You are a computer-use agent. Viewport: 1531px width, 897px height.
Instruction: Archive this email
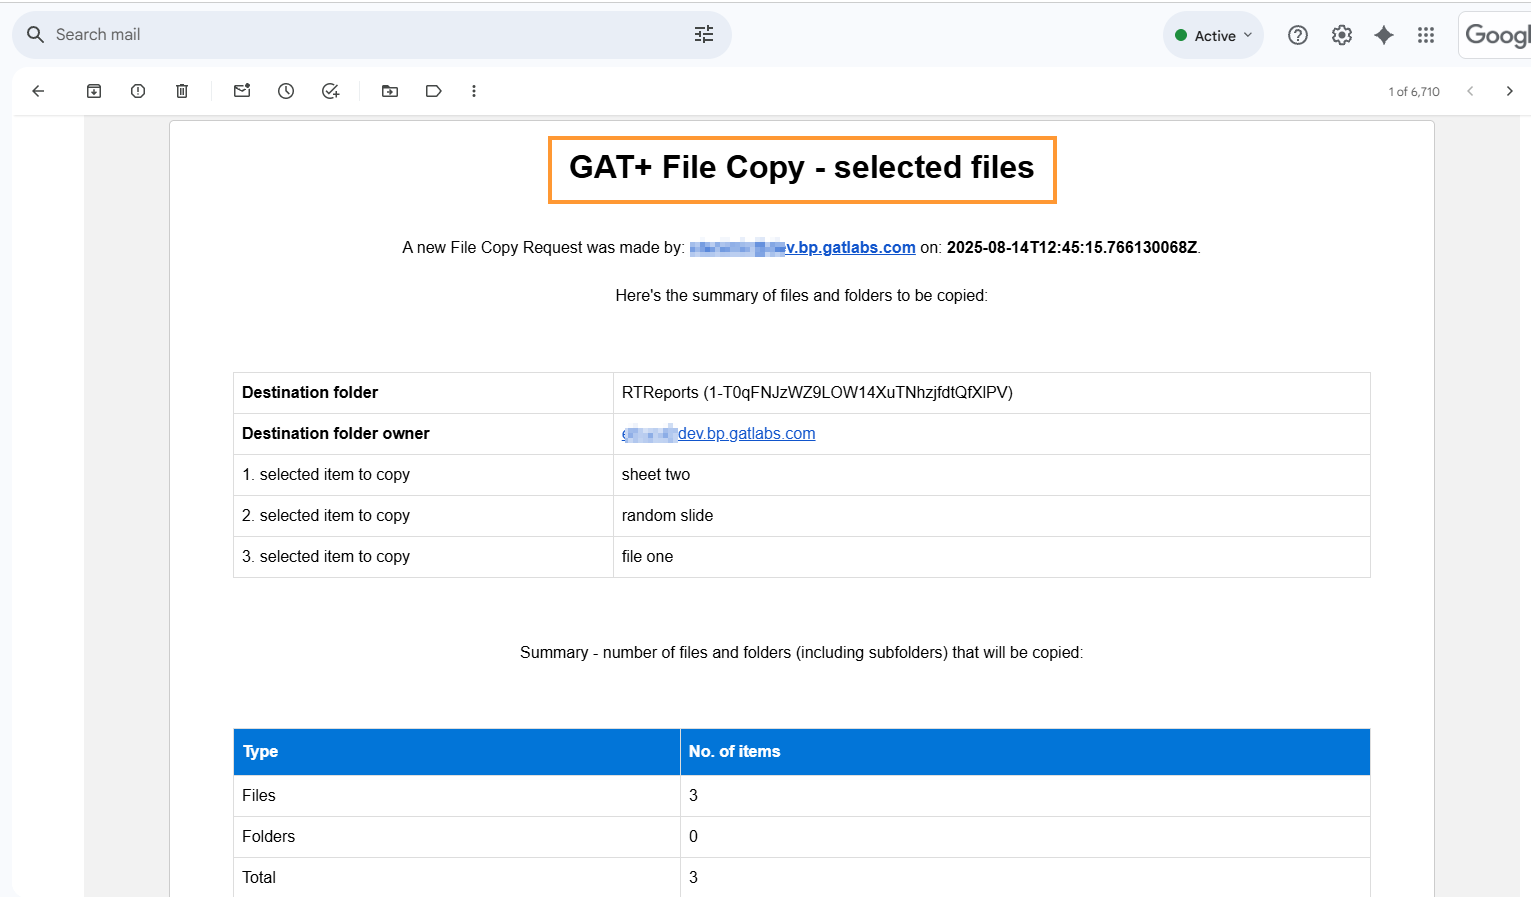[94, 91]
